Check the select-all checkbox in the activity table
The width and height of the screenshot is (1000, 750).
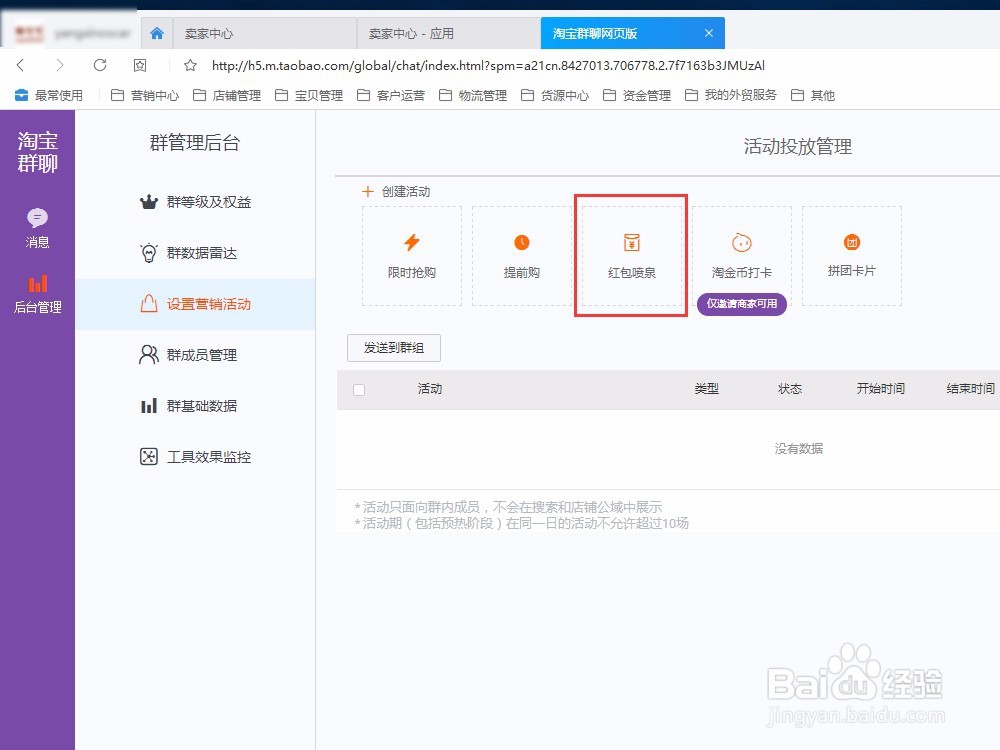click(x=359, y=390)
